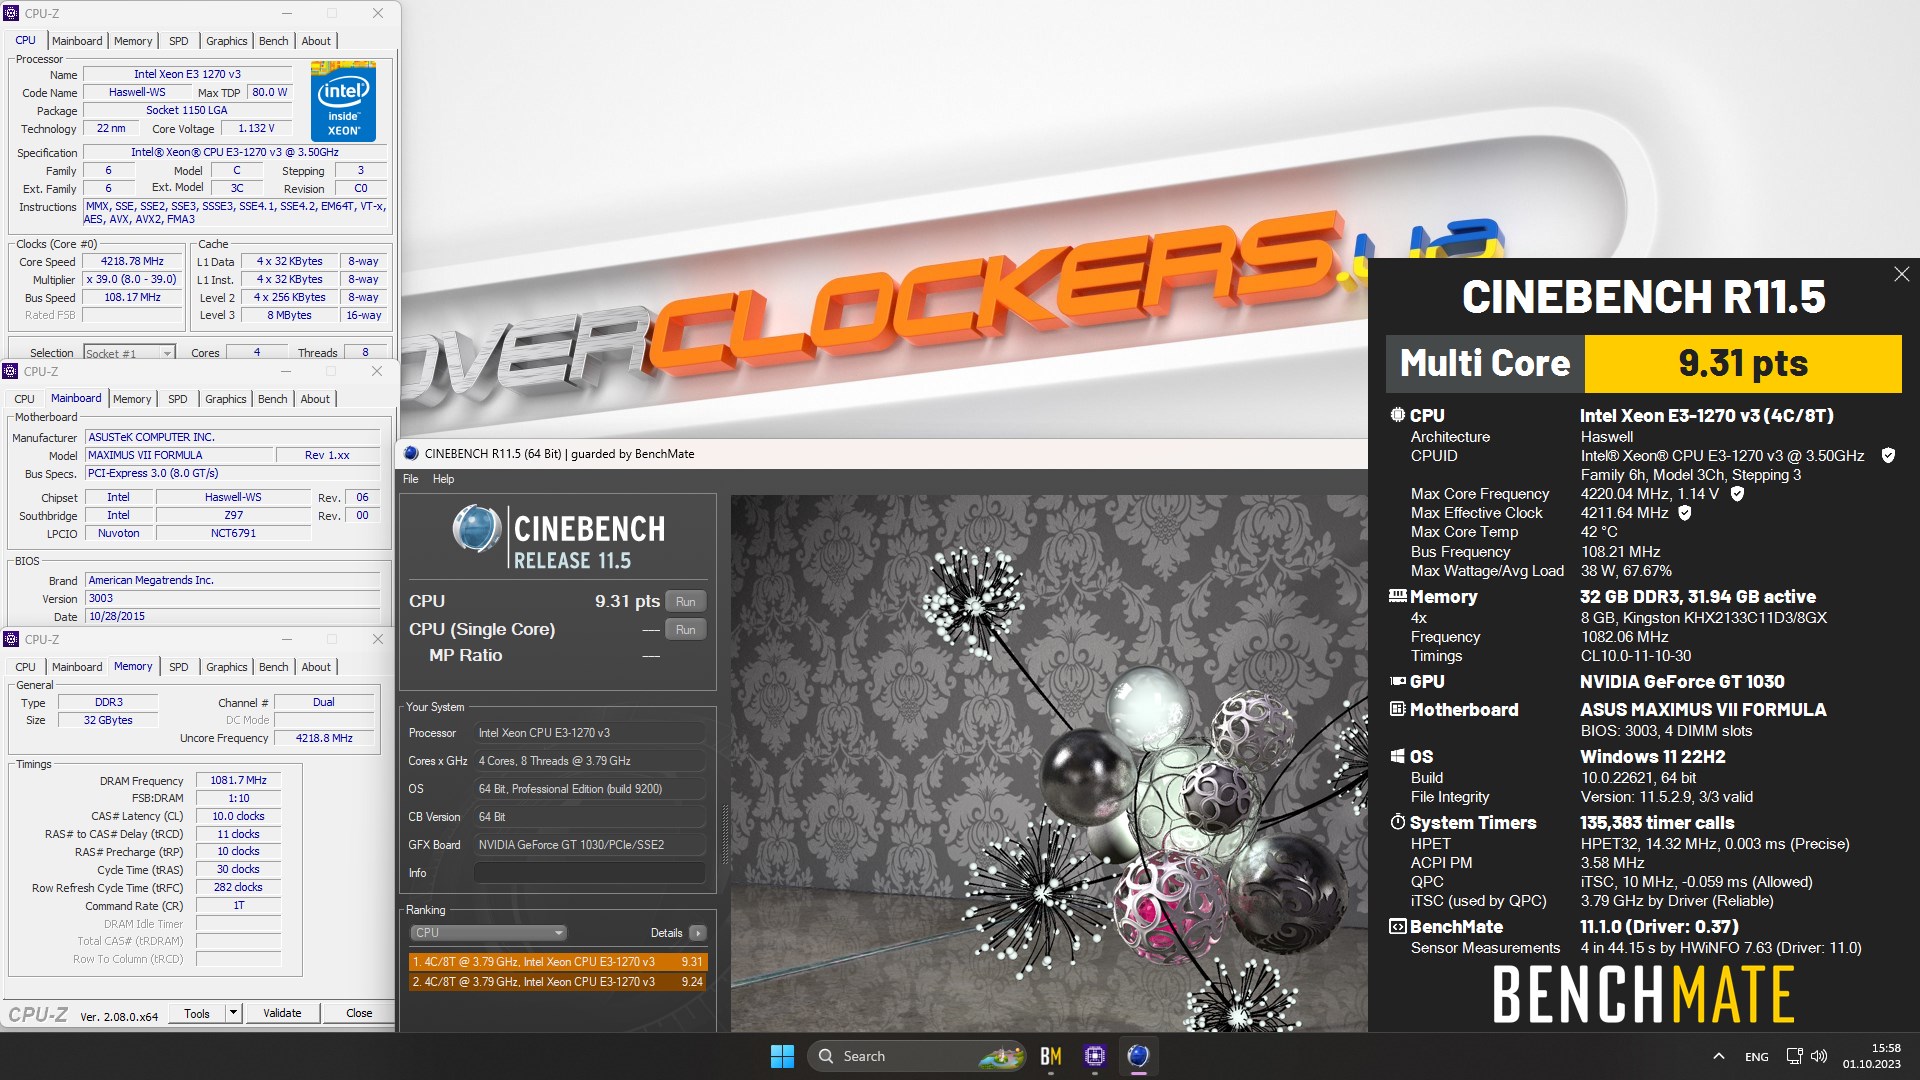Open the Socket #1 selection dropdown in CPU-Z
Image resolution: width=1920 pixels, height=1080 pixels.
(129, 353)
